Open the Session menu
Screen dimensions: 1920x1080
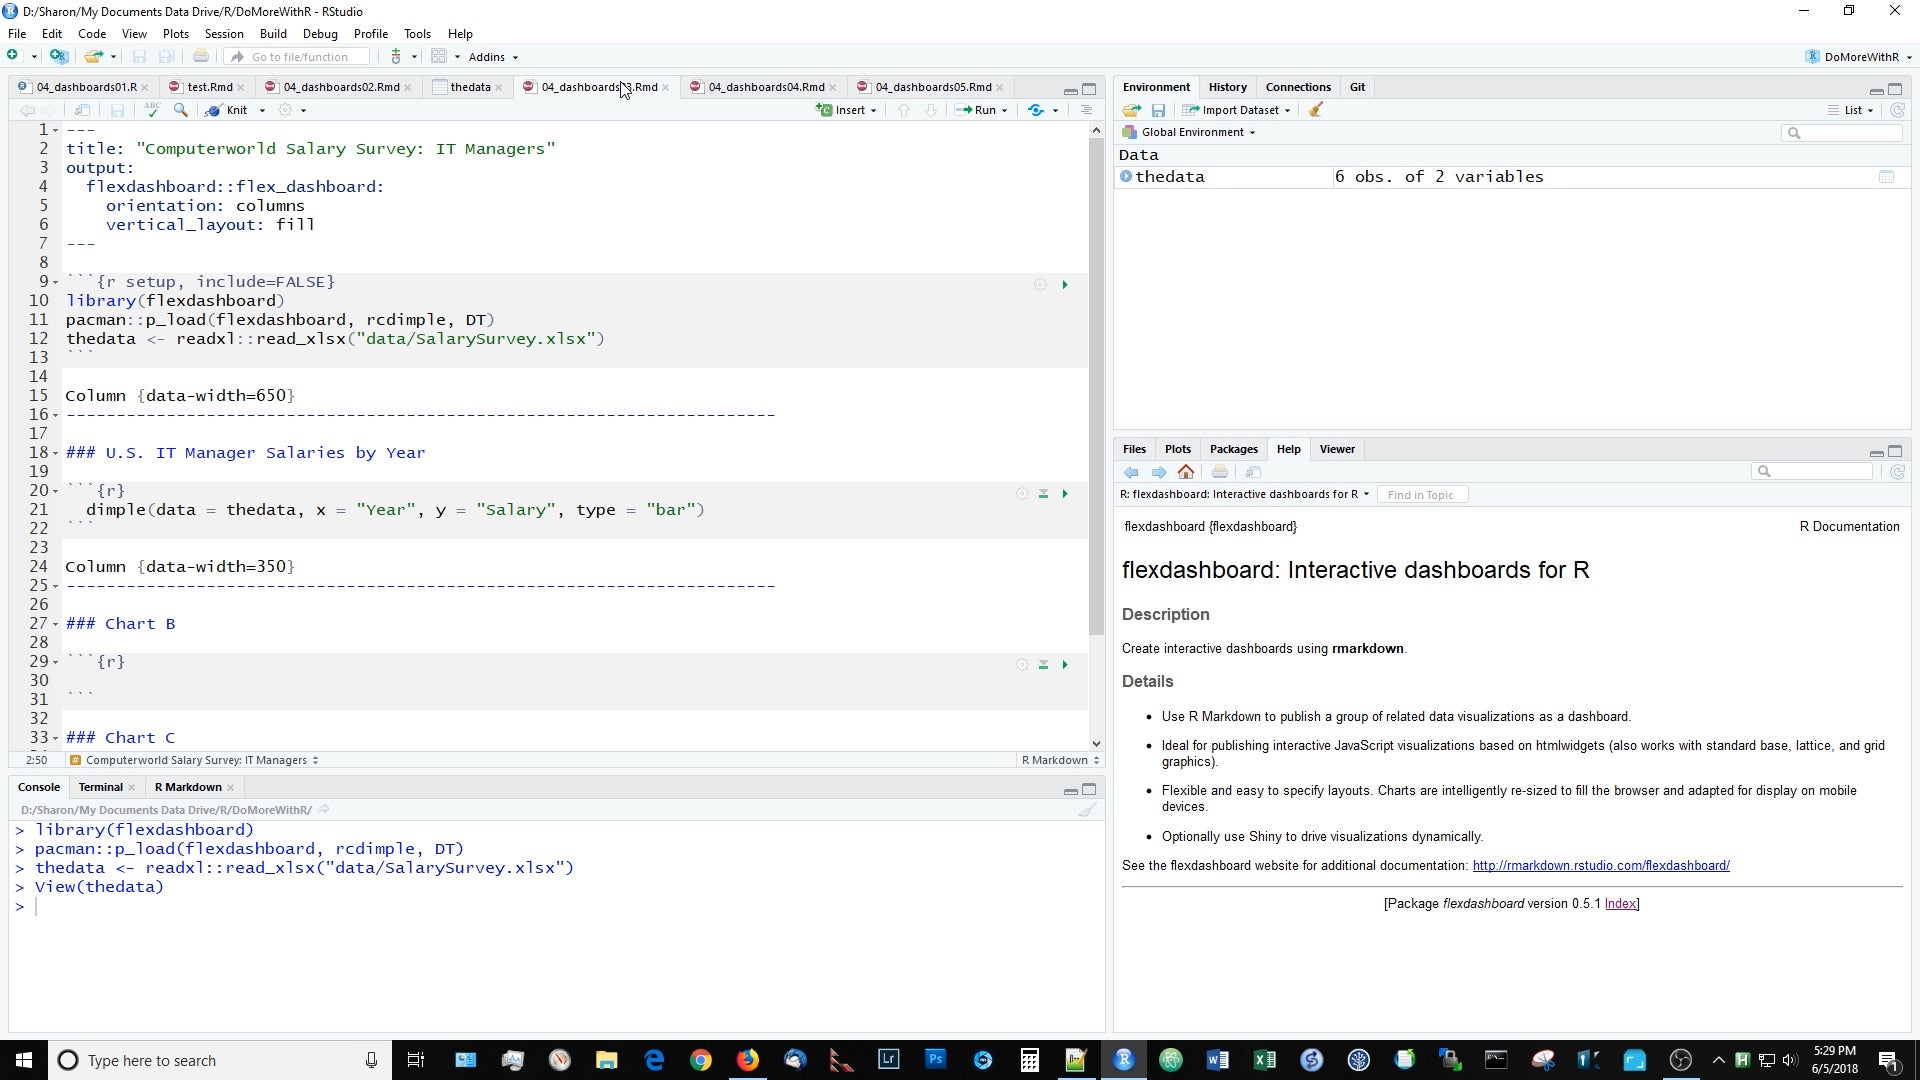pyautogui.click(x=224, y=34)
